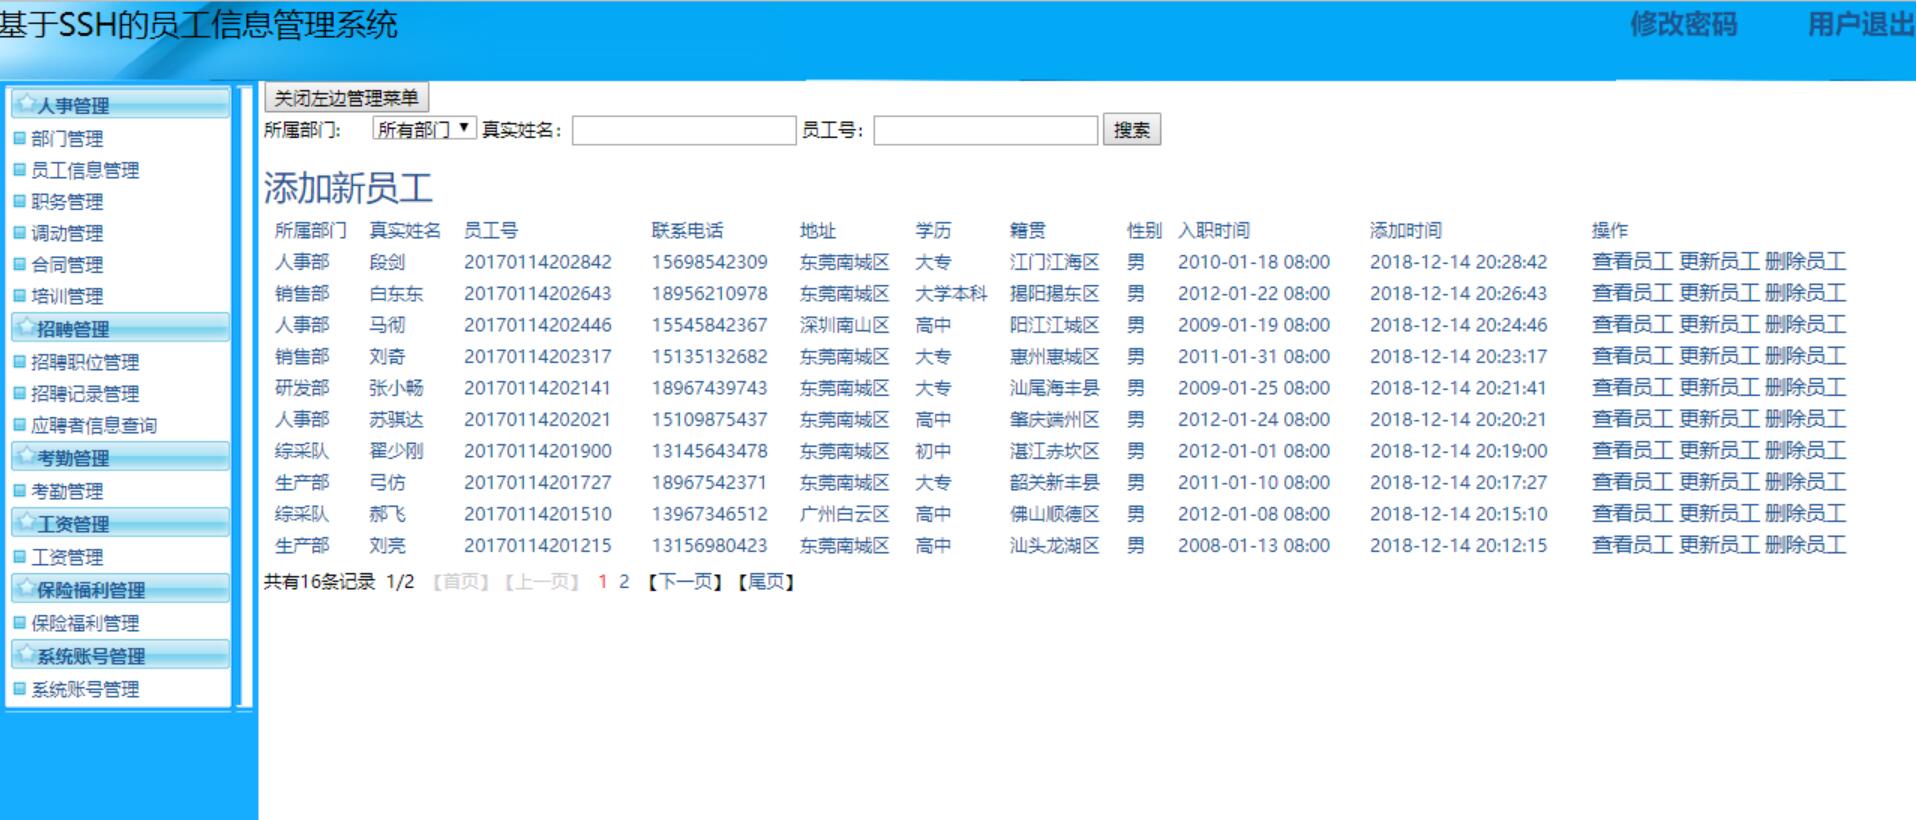Viewport: 1916px width, 820px height.
Task: Click 查看员工 for employee 翟少刚
Action: tap(1632, 451)
